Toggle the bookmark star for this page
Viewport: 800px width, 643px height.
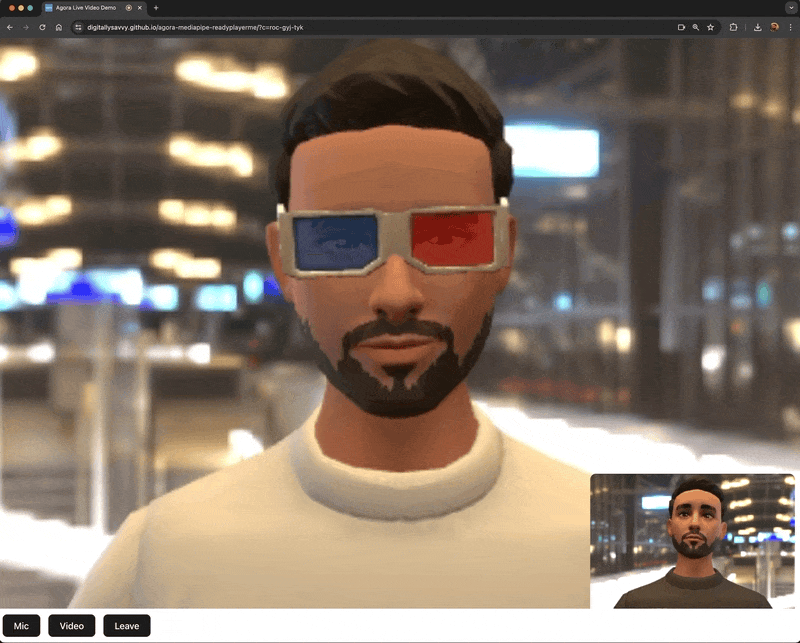point(712,29)
